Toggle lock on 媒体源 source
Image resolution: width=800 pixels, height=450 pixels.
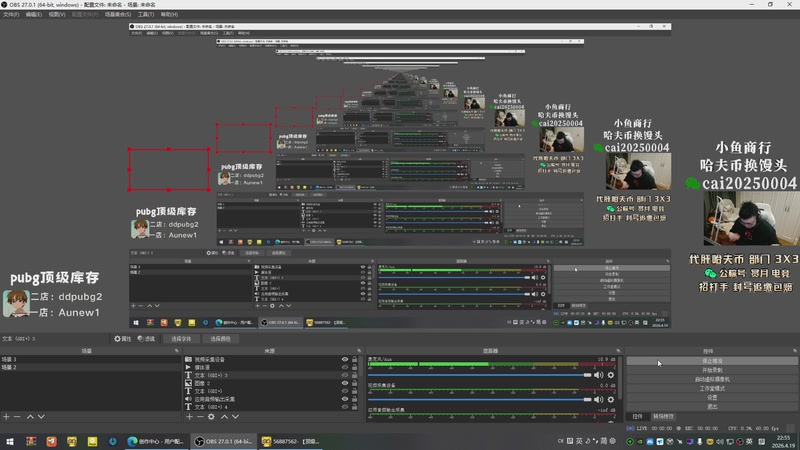(x=355, y=367)
